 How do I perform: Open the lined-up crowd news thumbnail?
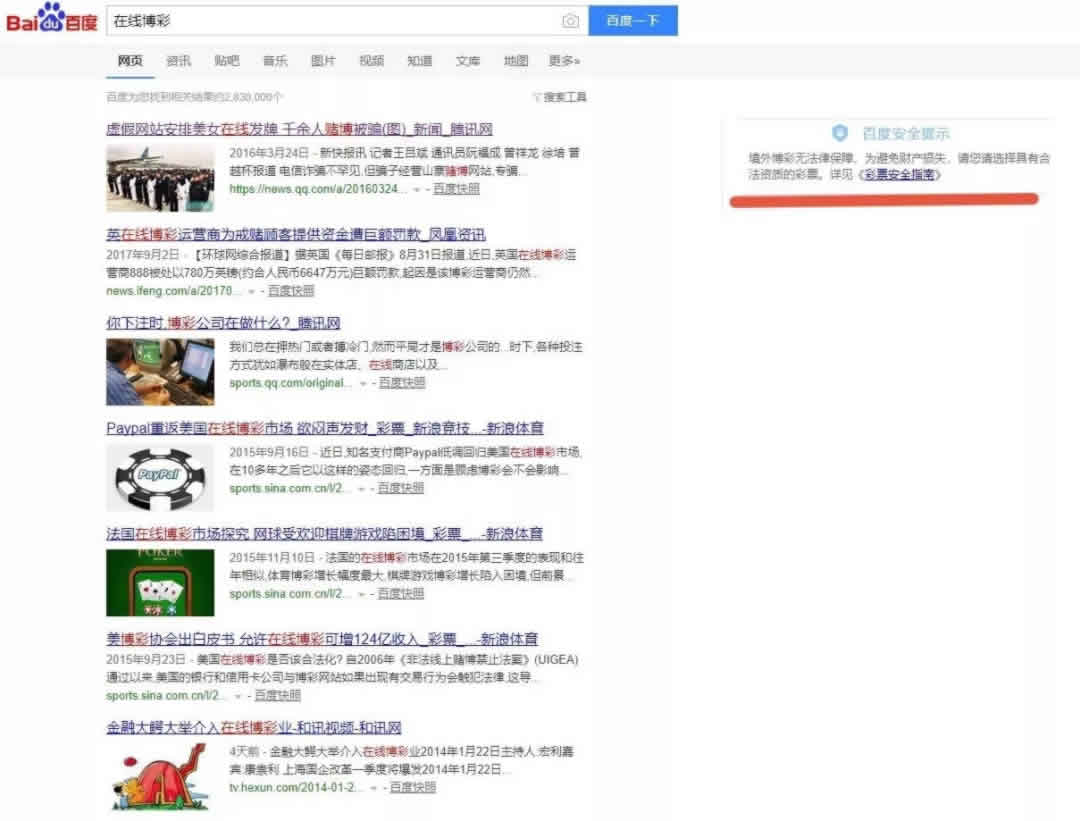click(x=160, y=178)
